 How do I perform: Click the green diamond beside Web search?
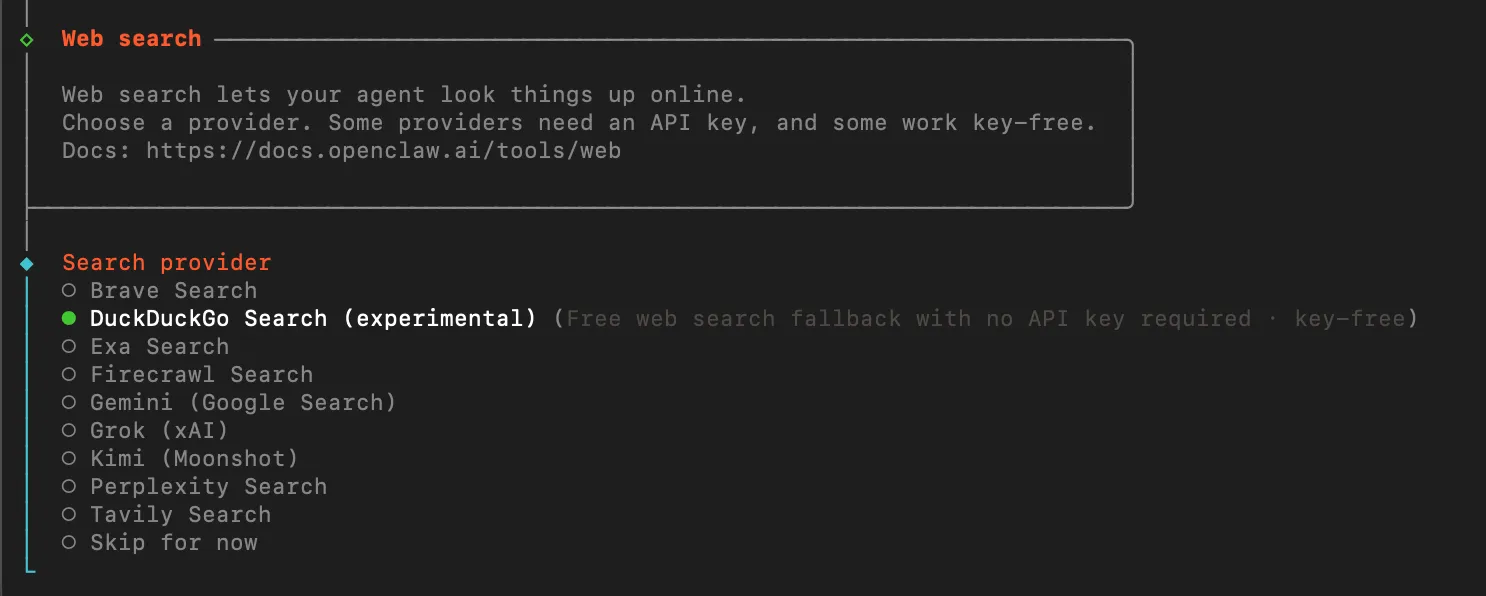(27, 39)
